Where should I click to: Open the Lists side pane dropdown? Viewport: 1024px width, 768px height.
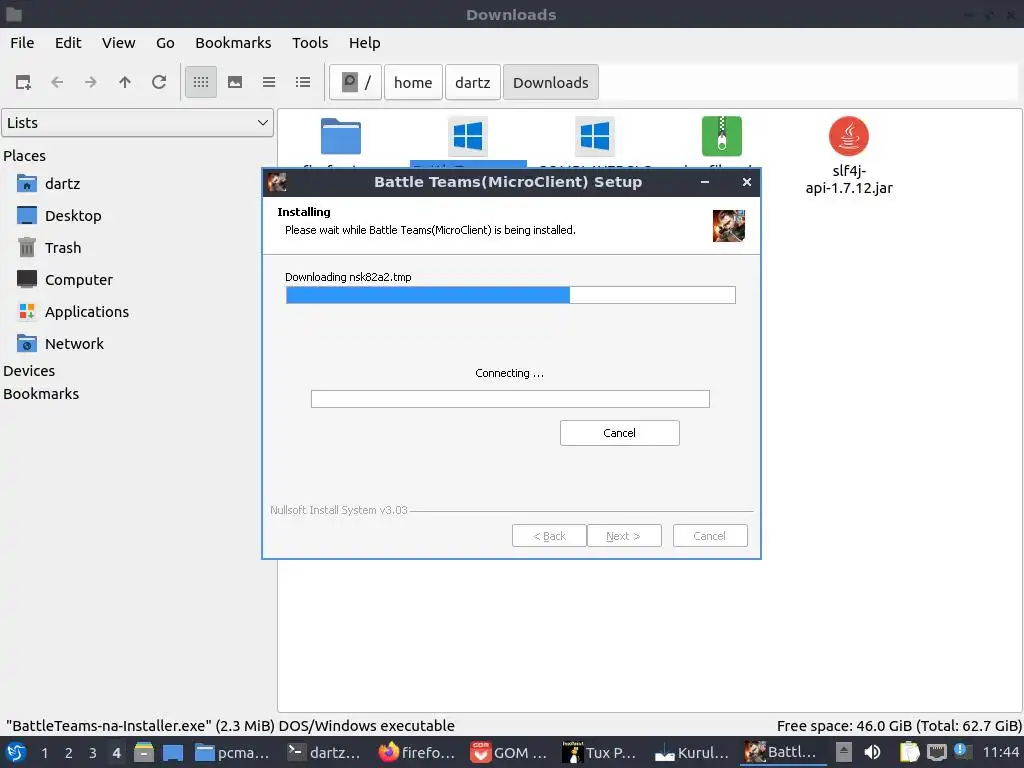point(138,123)
